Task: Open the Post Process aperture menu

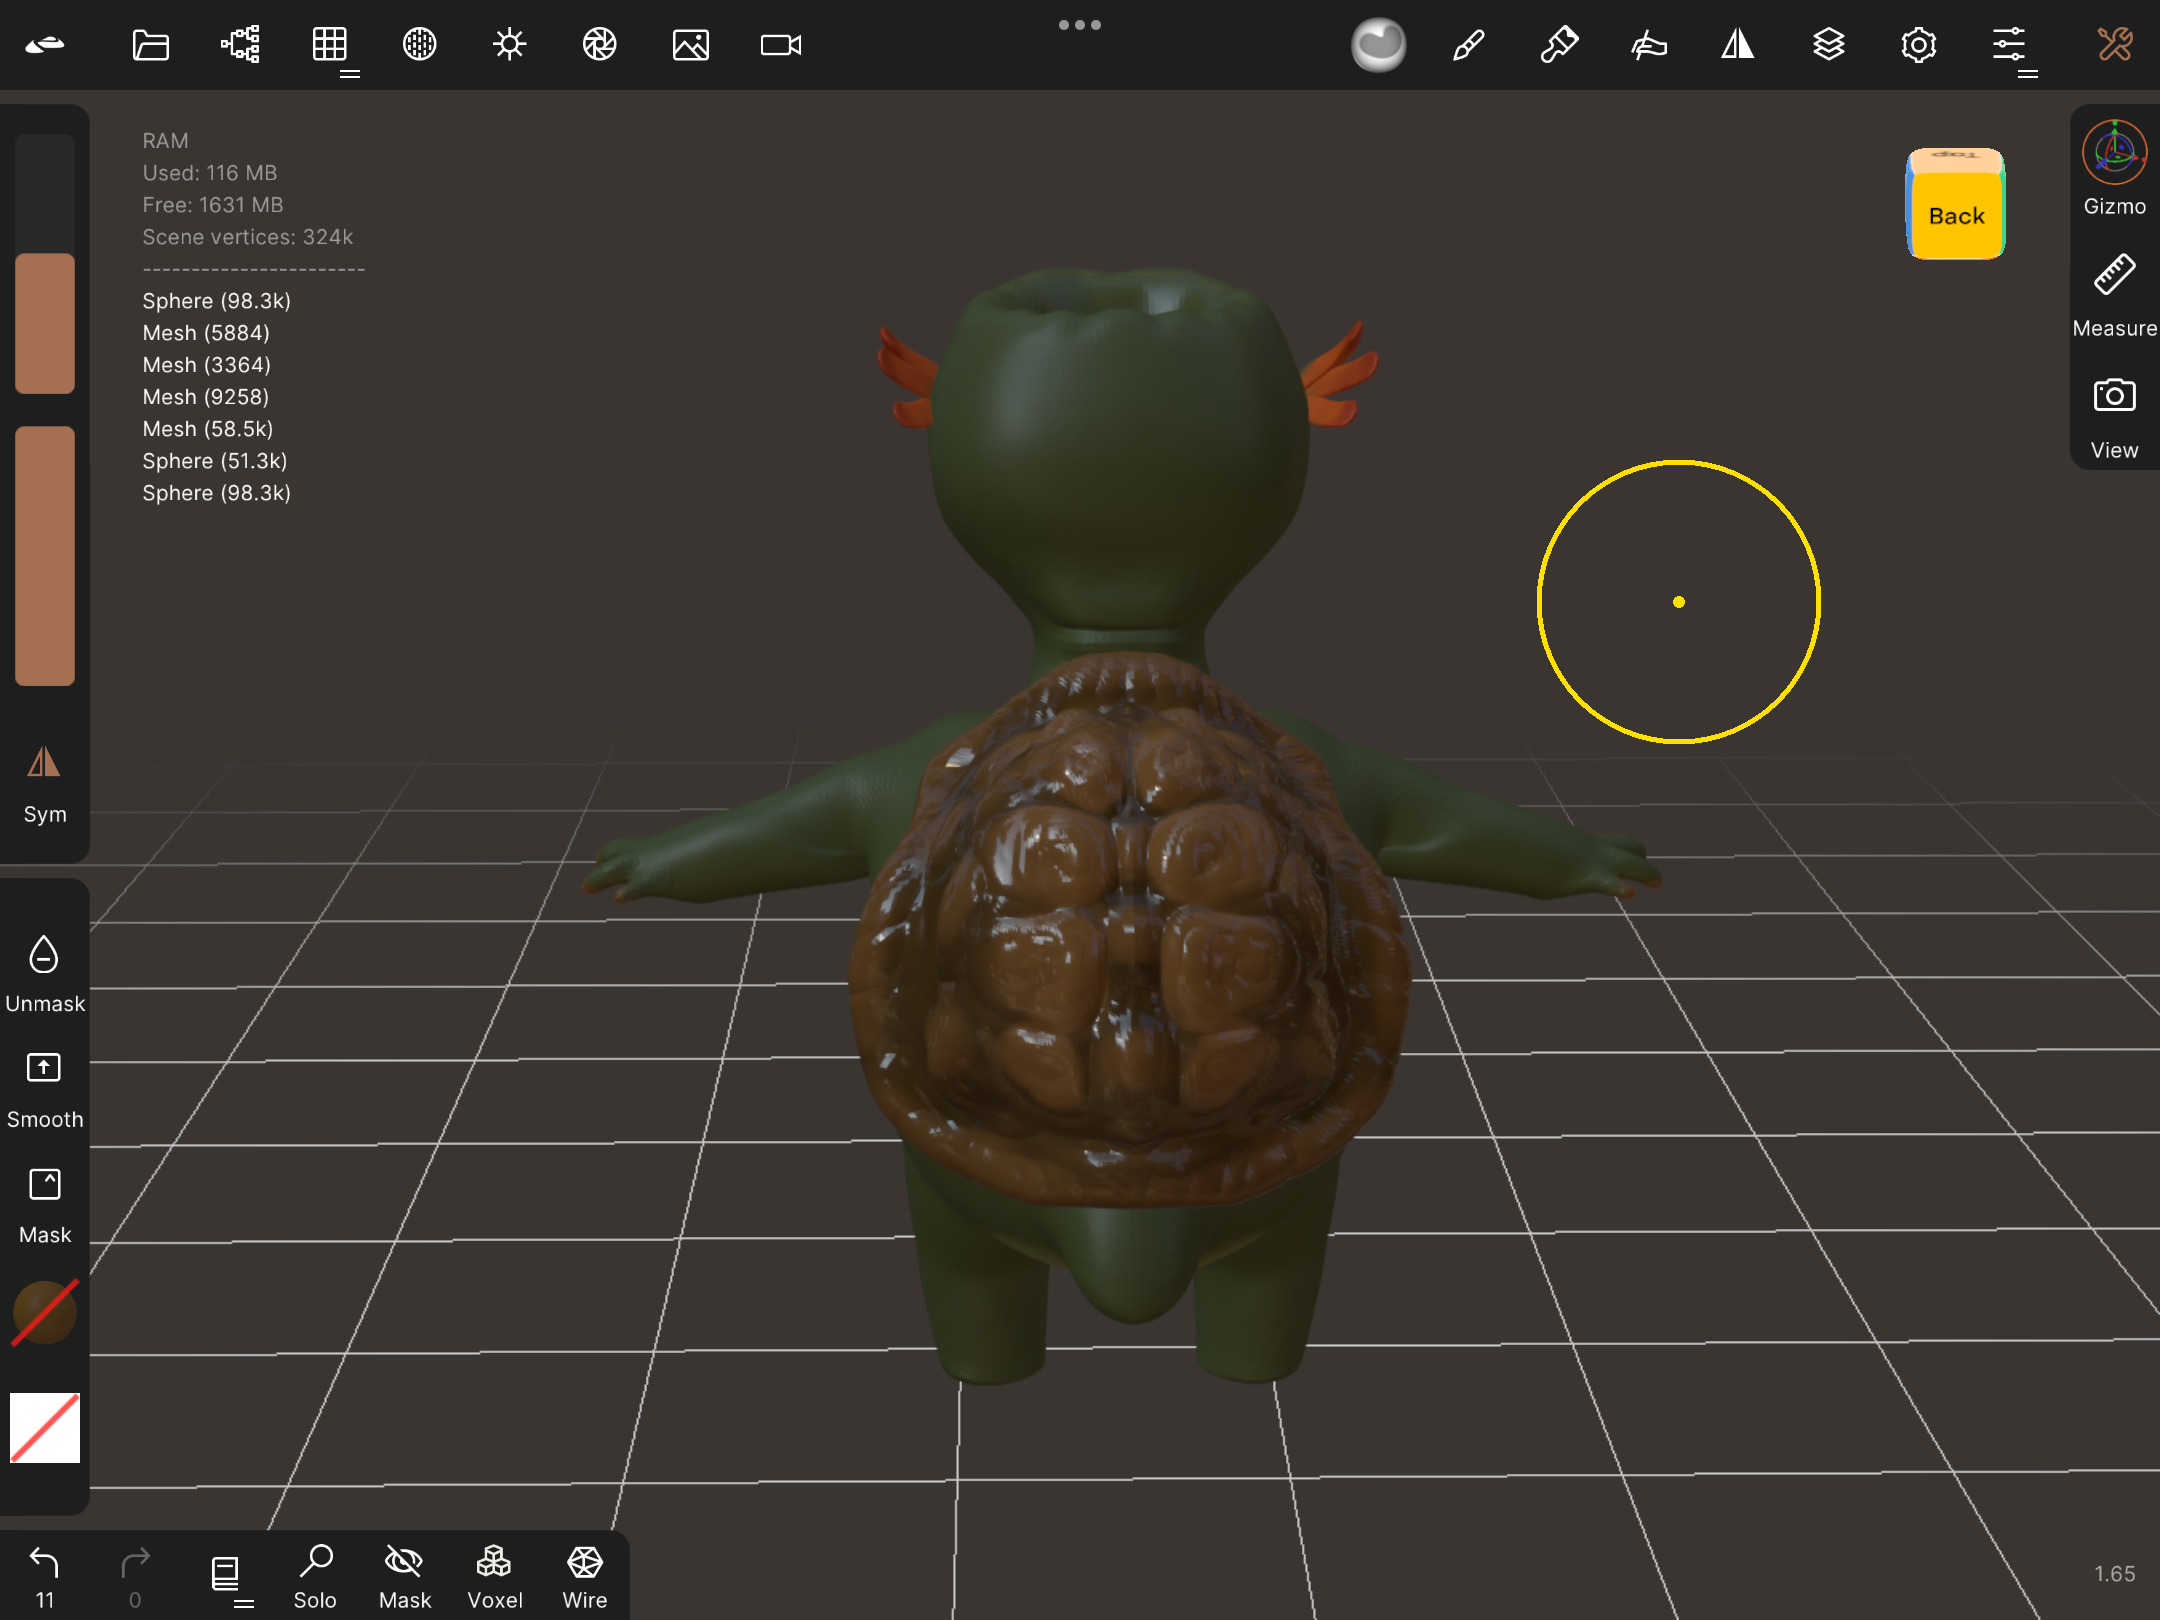Action: coord(599,45)
